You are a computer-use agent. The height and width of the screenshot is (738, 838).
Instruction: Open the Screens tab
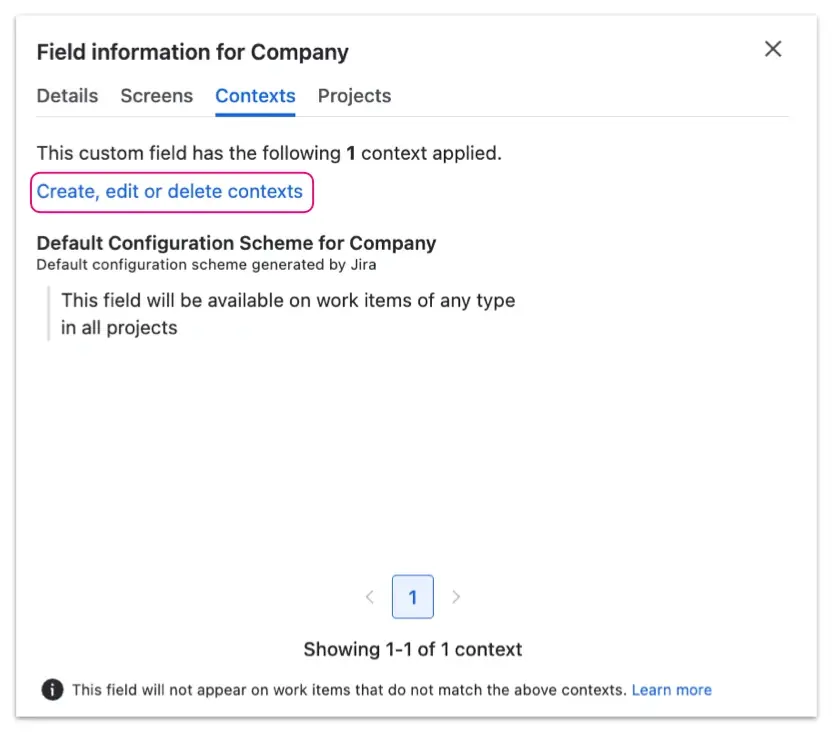coord(156,95)
